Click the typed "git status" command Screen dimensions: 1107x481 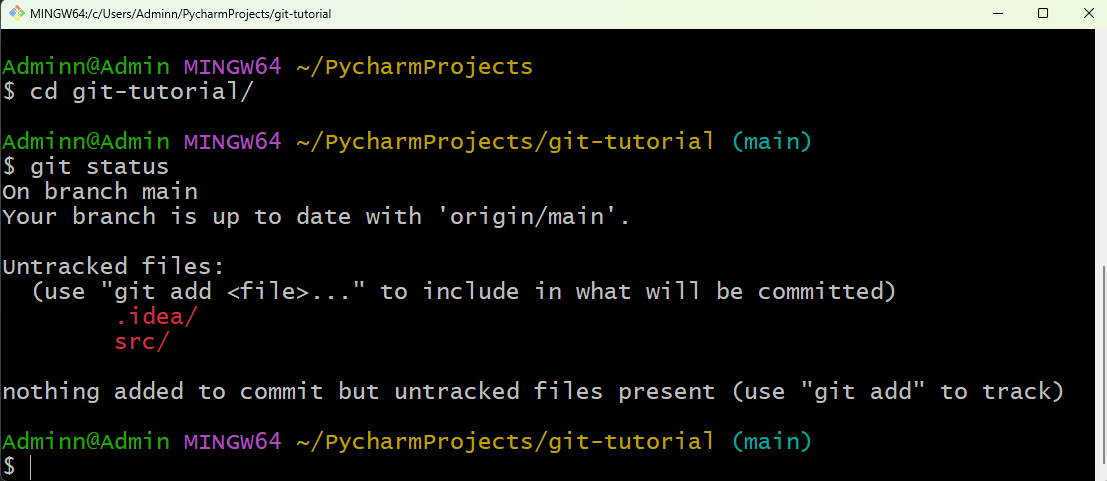coord(99,166)
